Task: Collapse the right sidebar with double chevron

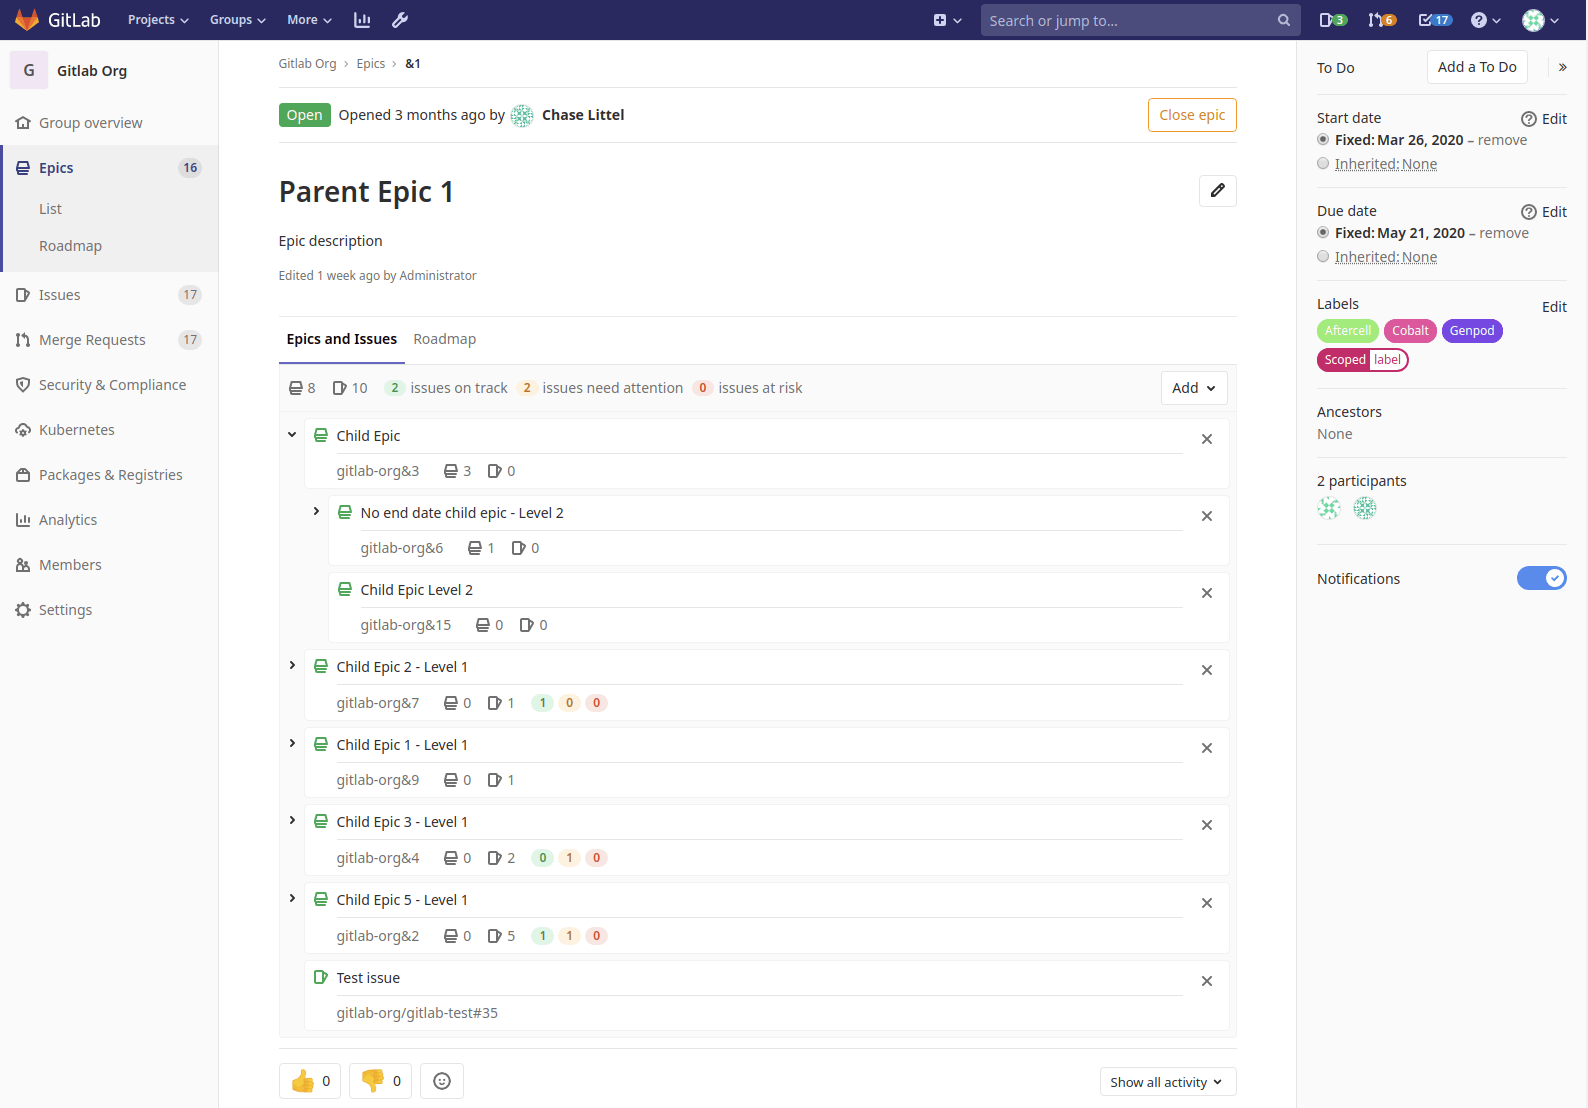Action: [x=1562, y=68]
